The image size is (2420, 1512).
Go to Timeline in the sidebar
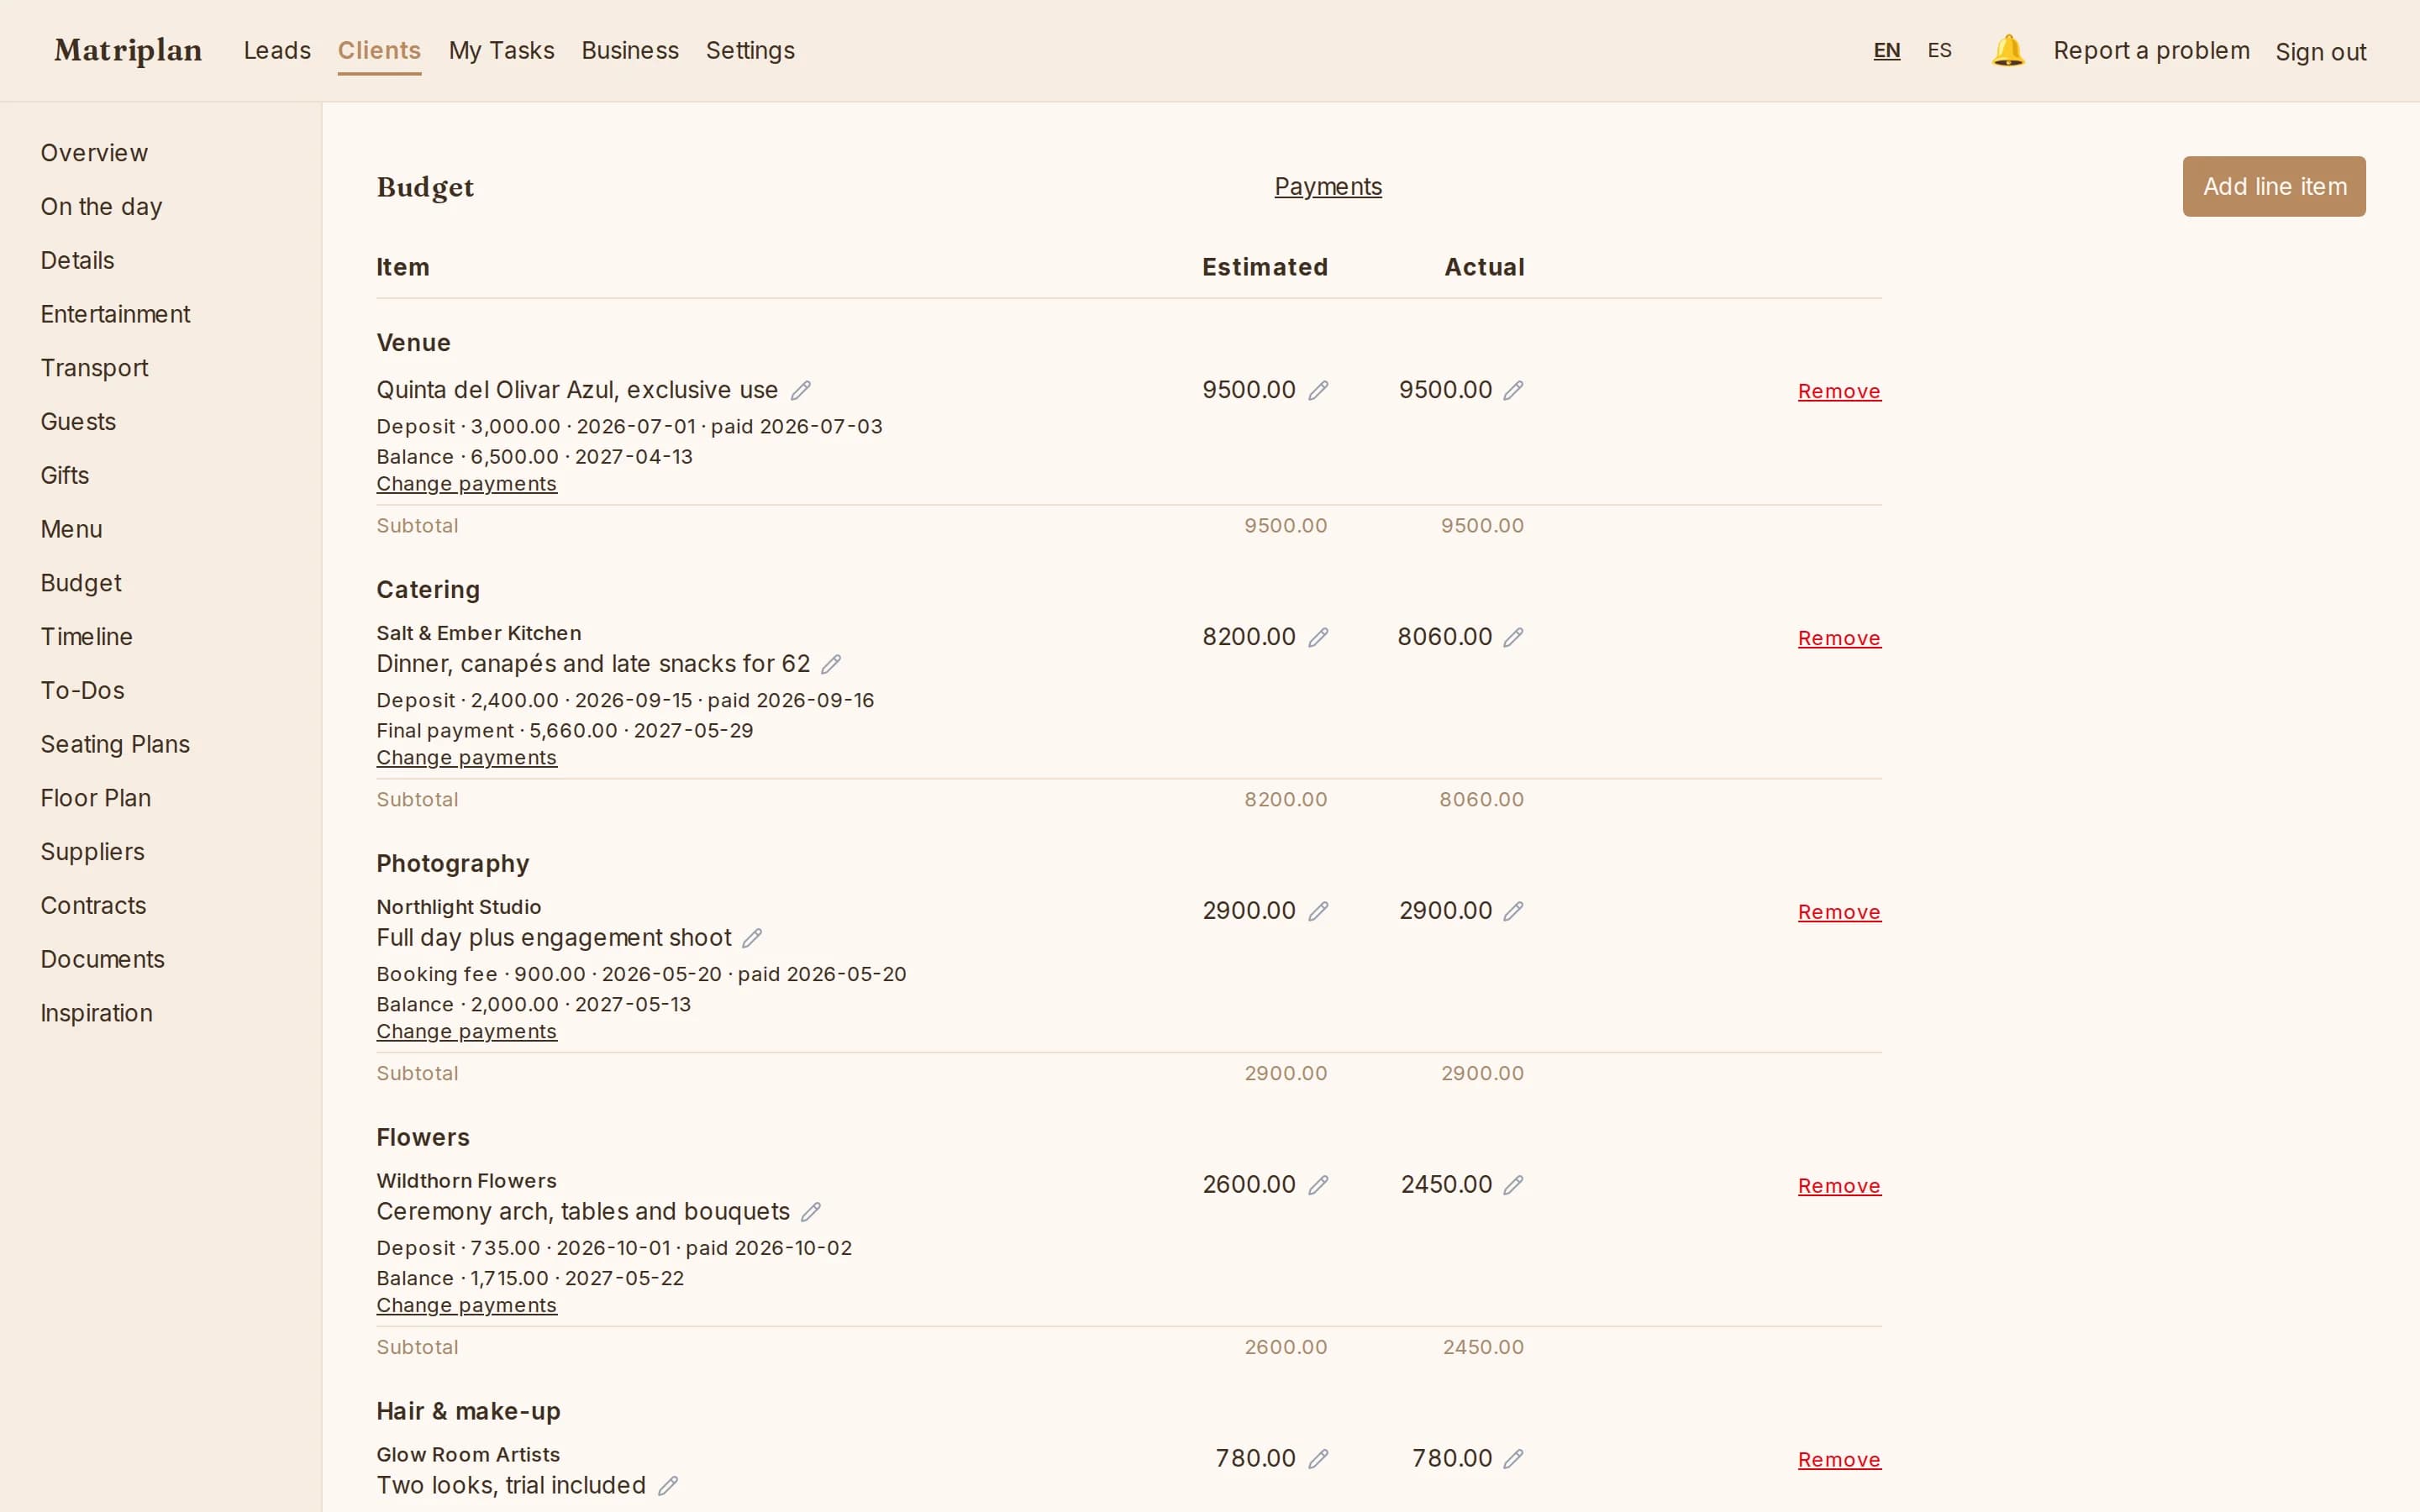coord(86,637)
